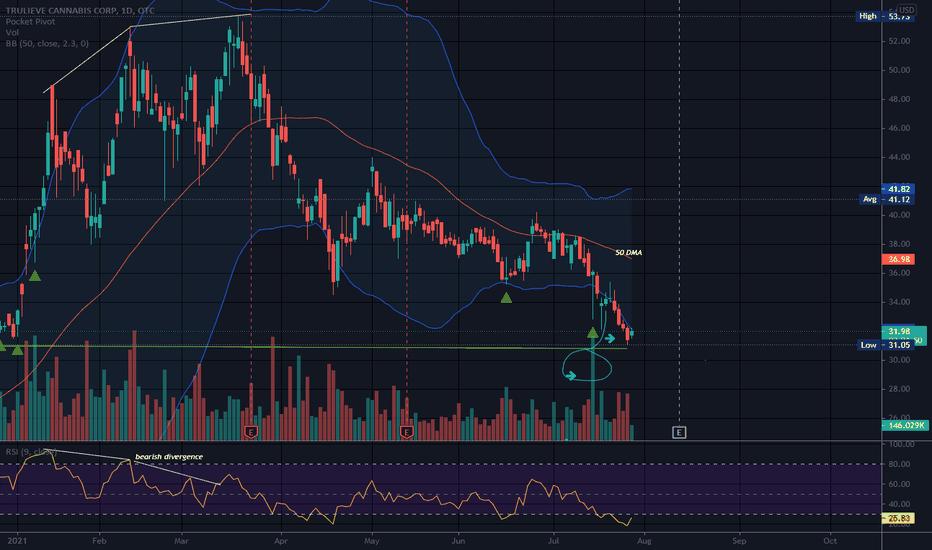Select the Pocket Pivot indicator label
This screenshot has height=550, width=932.
(30, 21)
